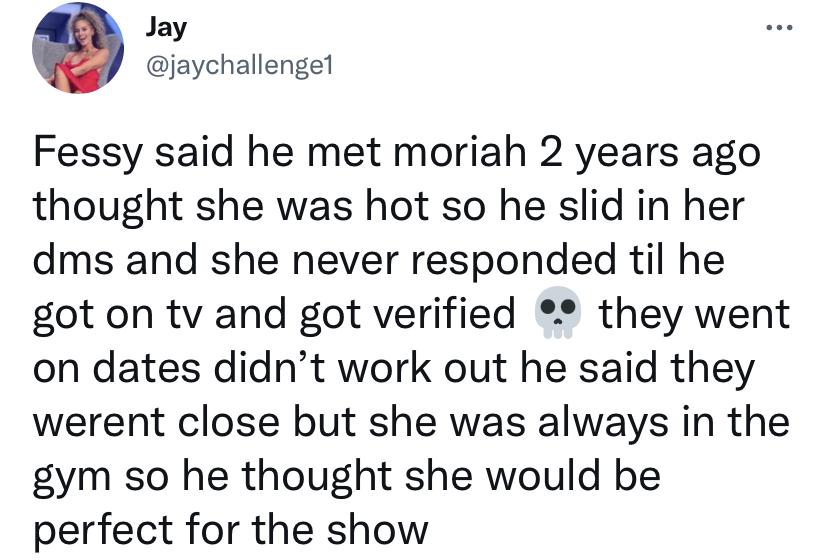
Task: Open the profile via display name Jay
Action: click(166, 27)
